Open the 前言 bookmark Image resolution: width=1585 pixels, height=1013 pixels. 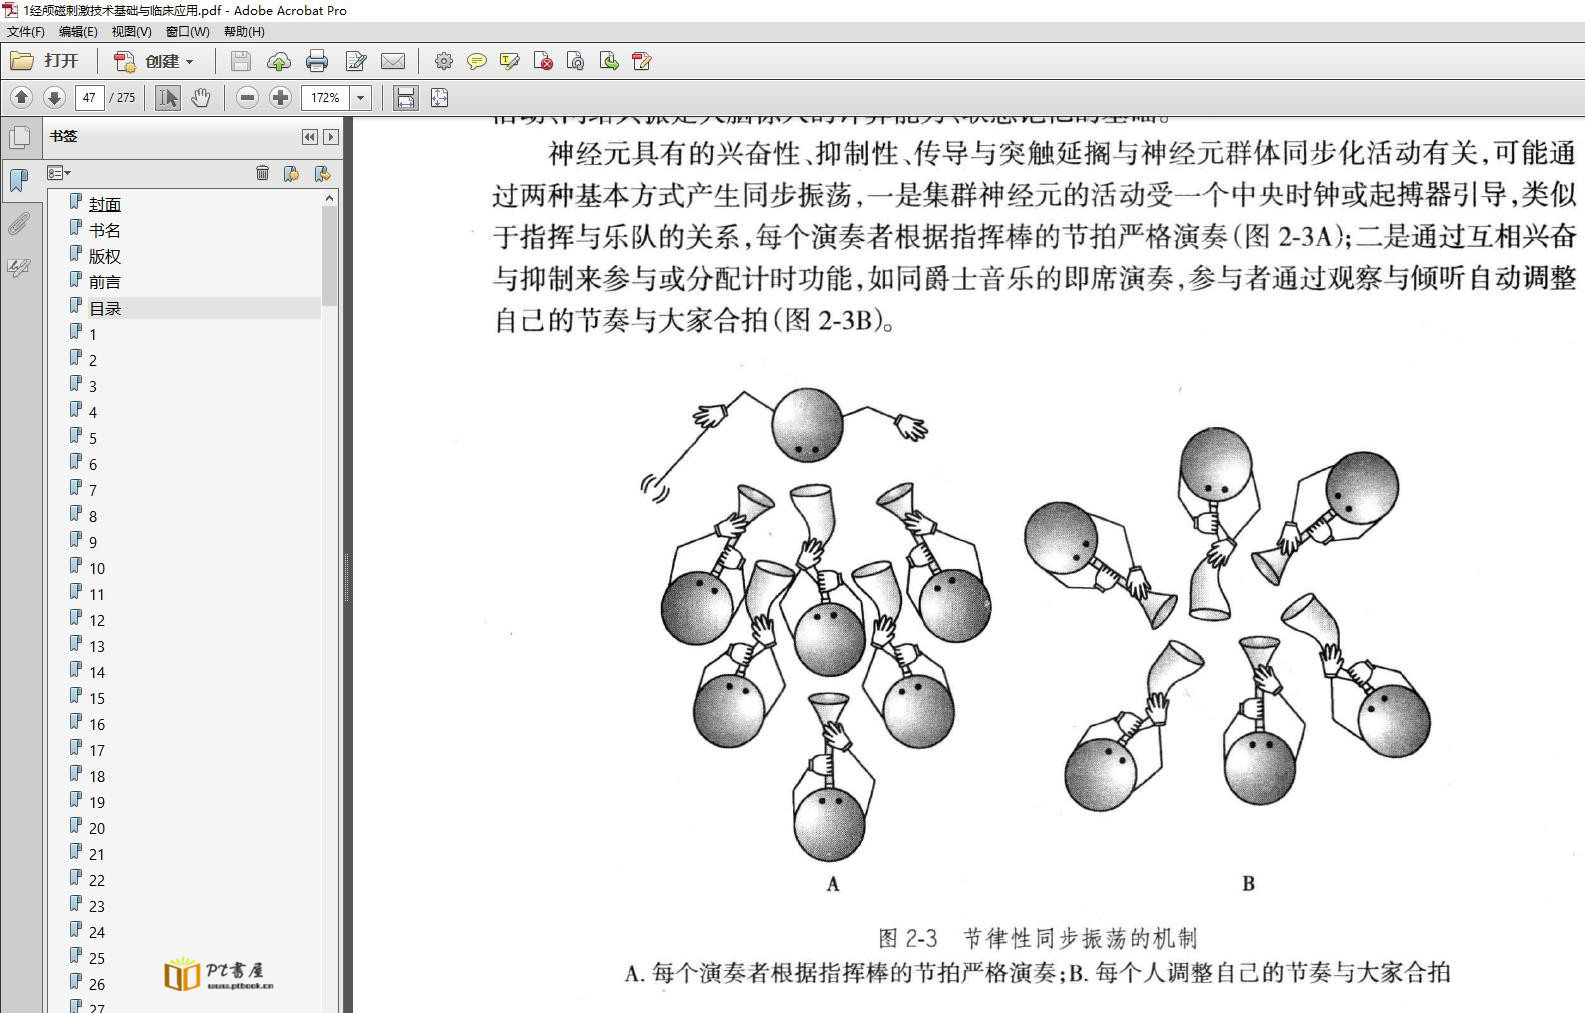105,282
